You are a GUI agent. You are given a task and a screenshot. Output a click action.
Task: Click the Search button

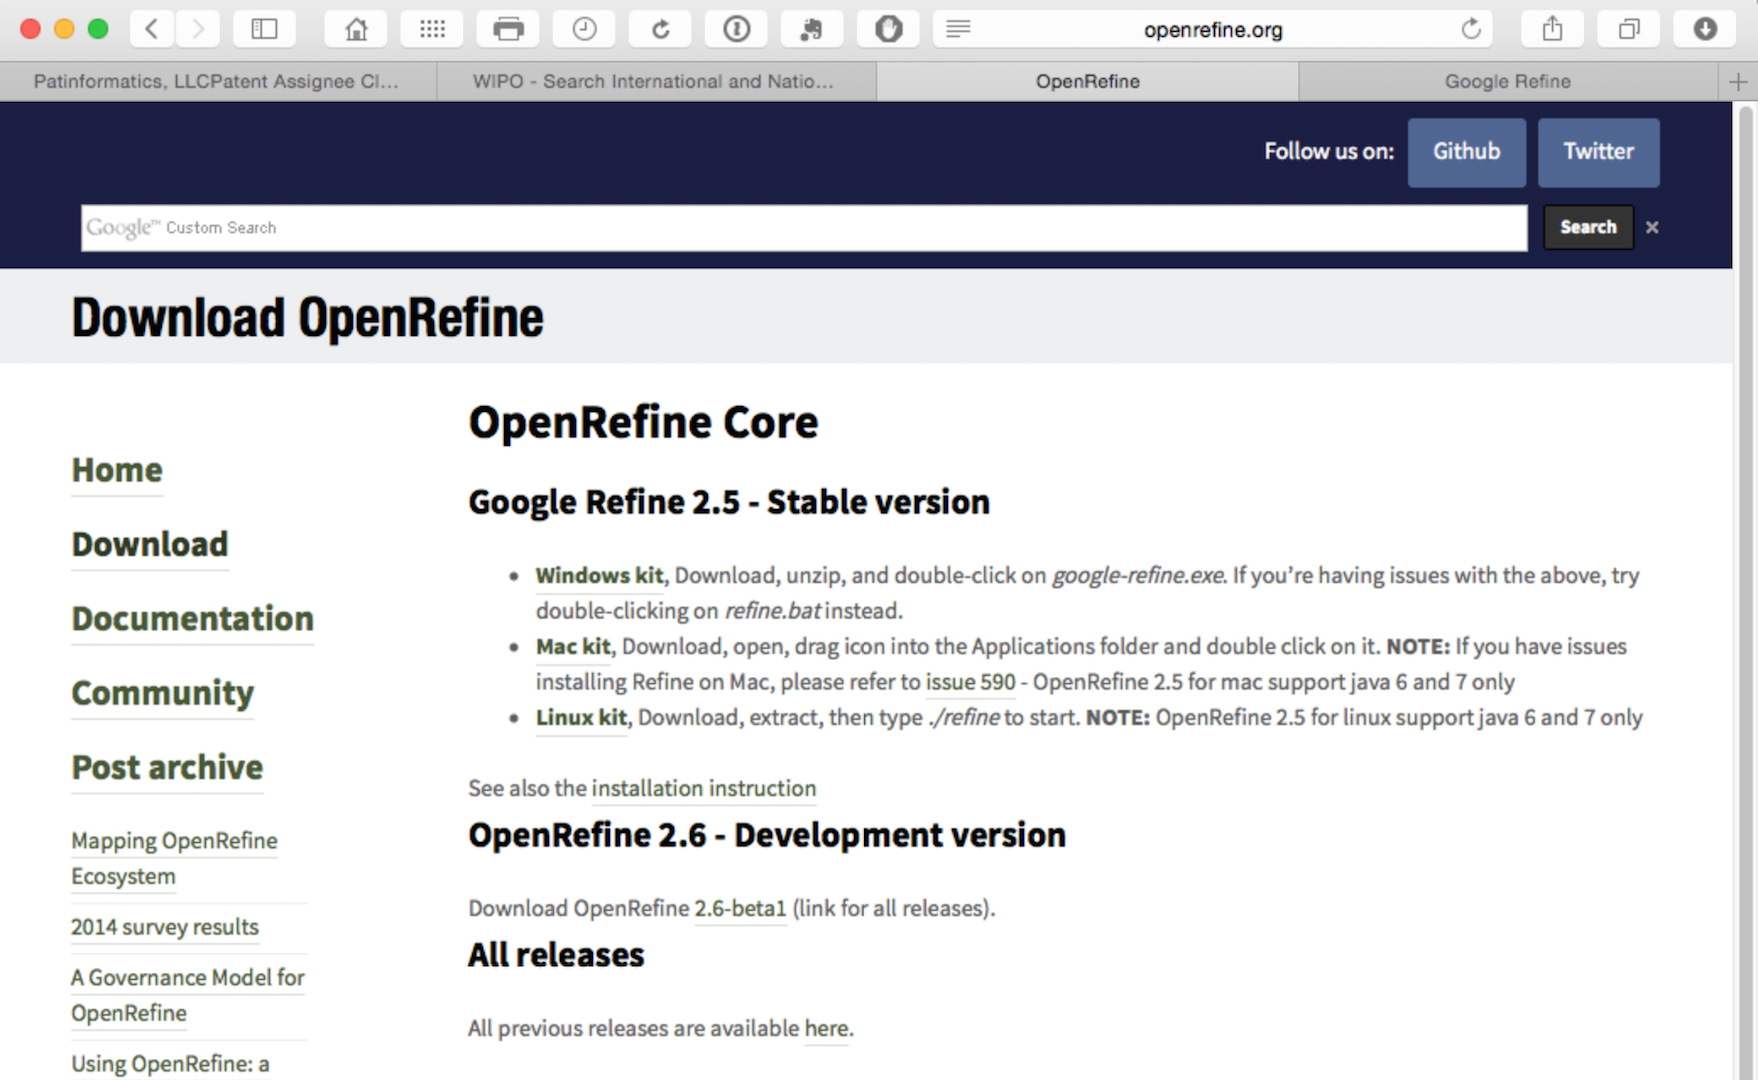[x=1588, y=227]
